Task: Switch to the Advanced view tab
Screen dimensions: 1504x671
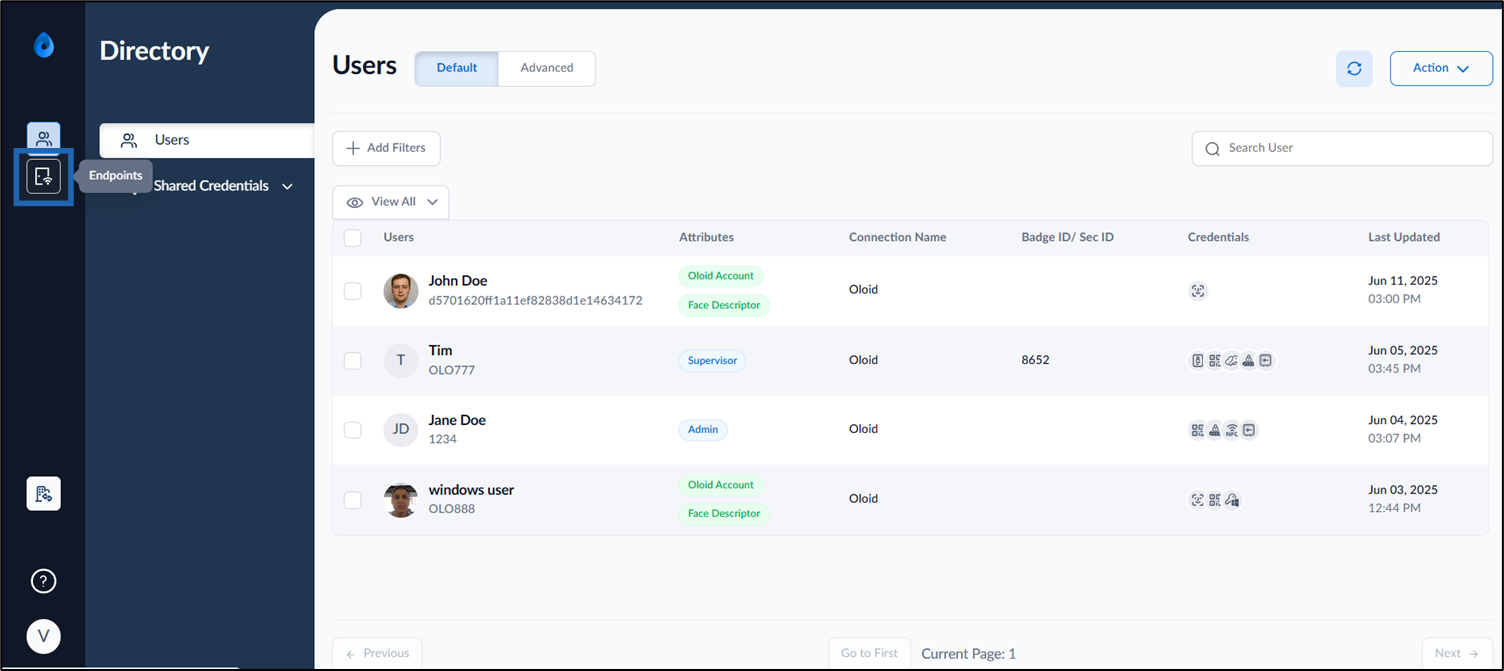Action: 547,68
